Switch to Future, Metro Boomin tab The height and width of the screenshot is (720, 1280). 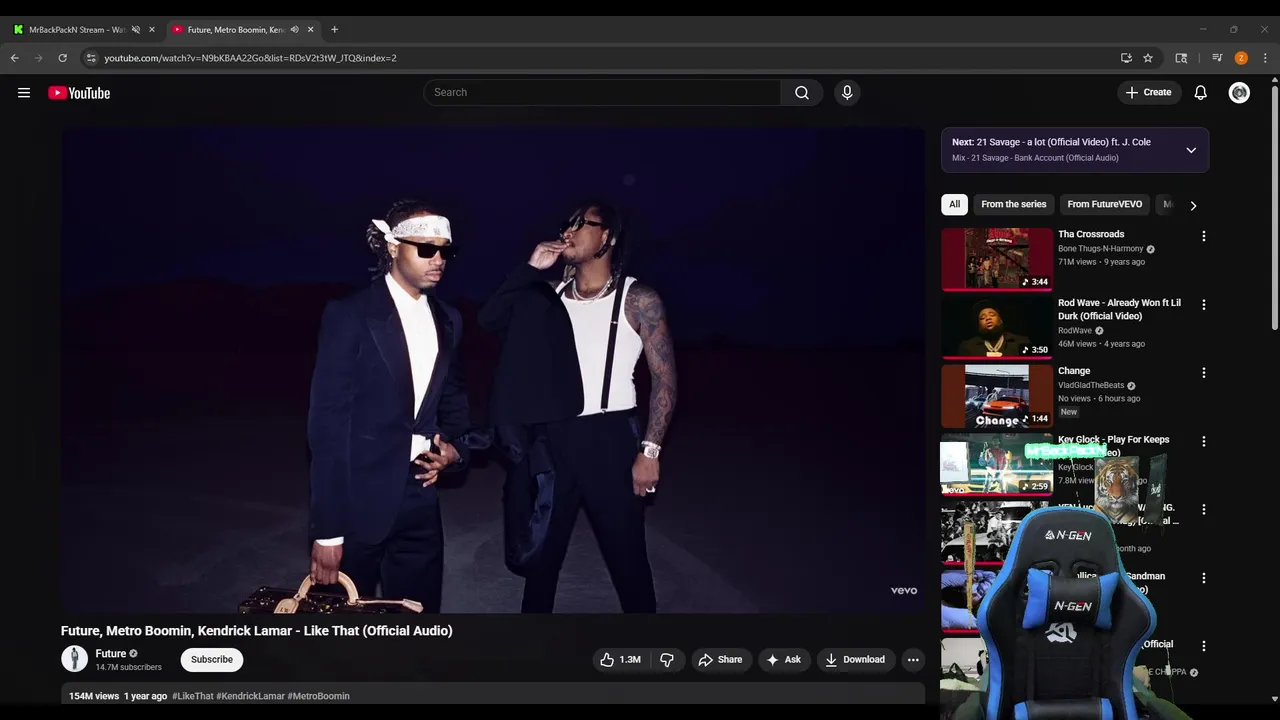[236, 29]
